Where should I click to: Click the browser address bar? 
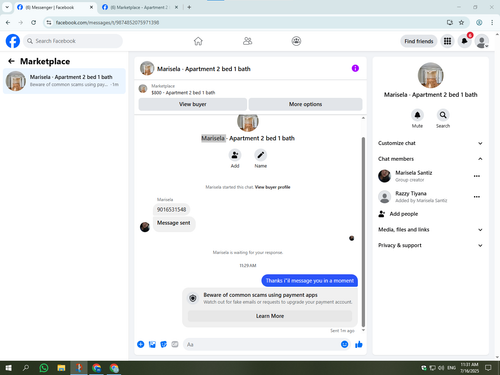[x=247, y=22]
